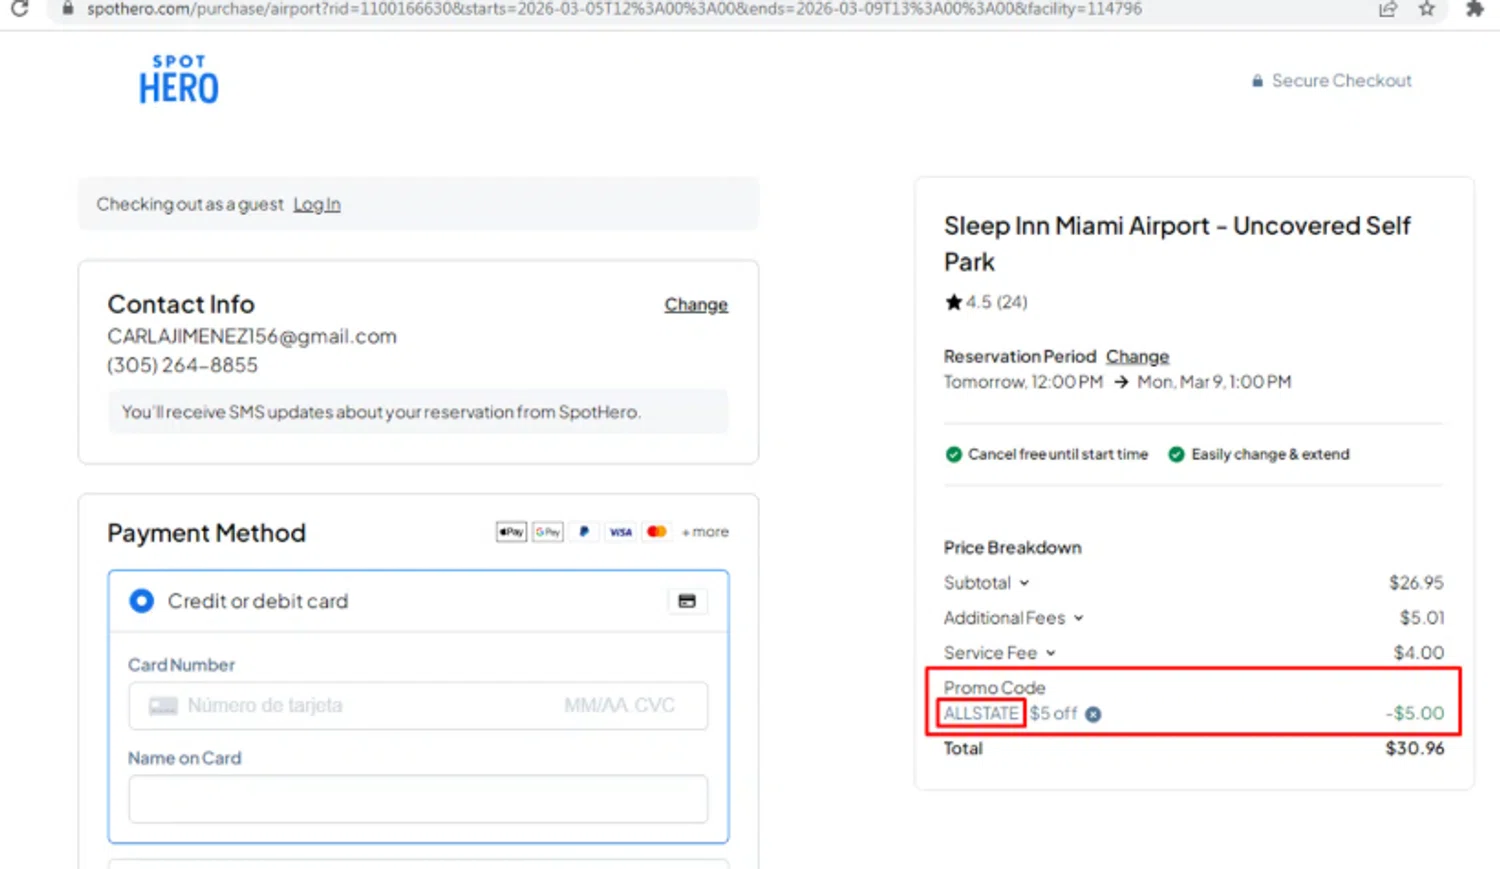Open the browser extensions puzzle icon
Viewport: 1500px width, 869px height.
pyautogui.click(x=1474, y=9)
